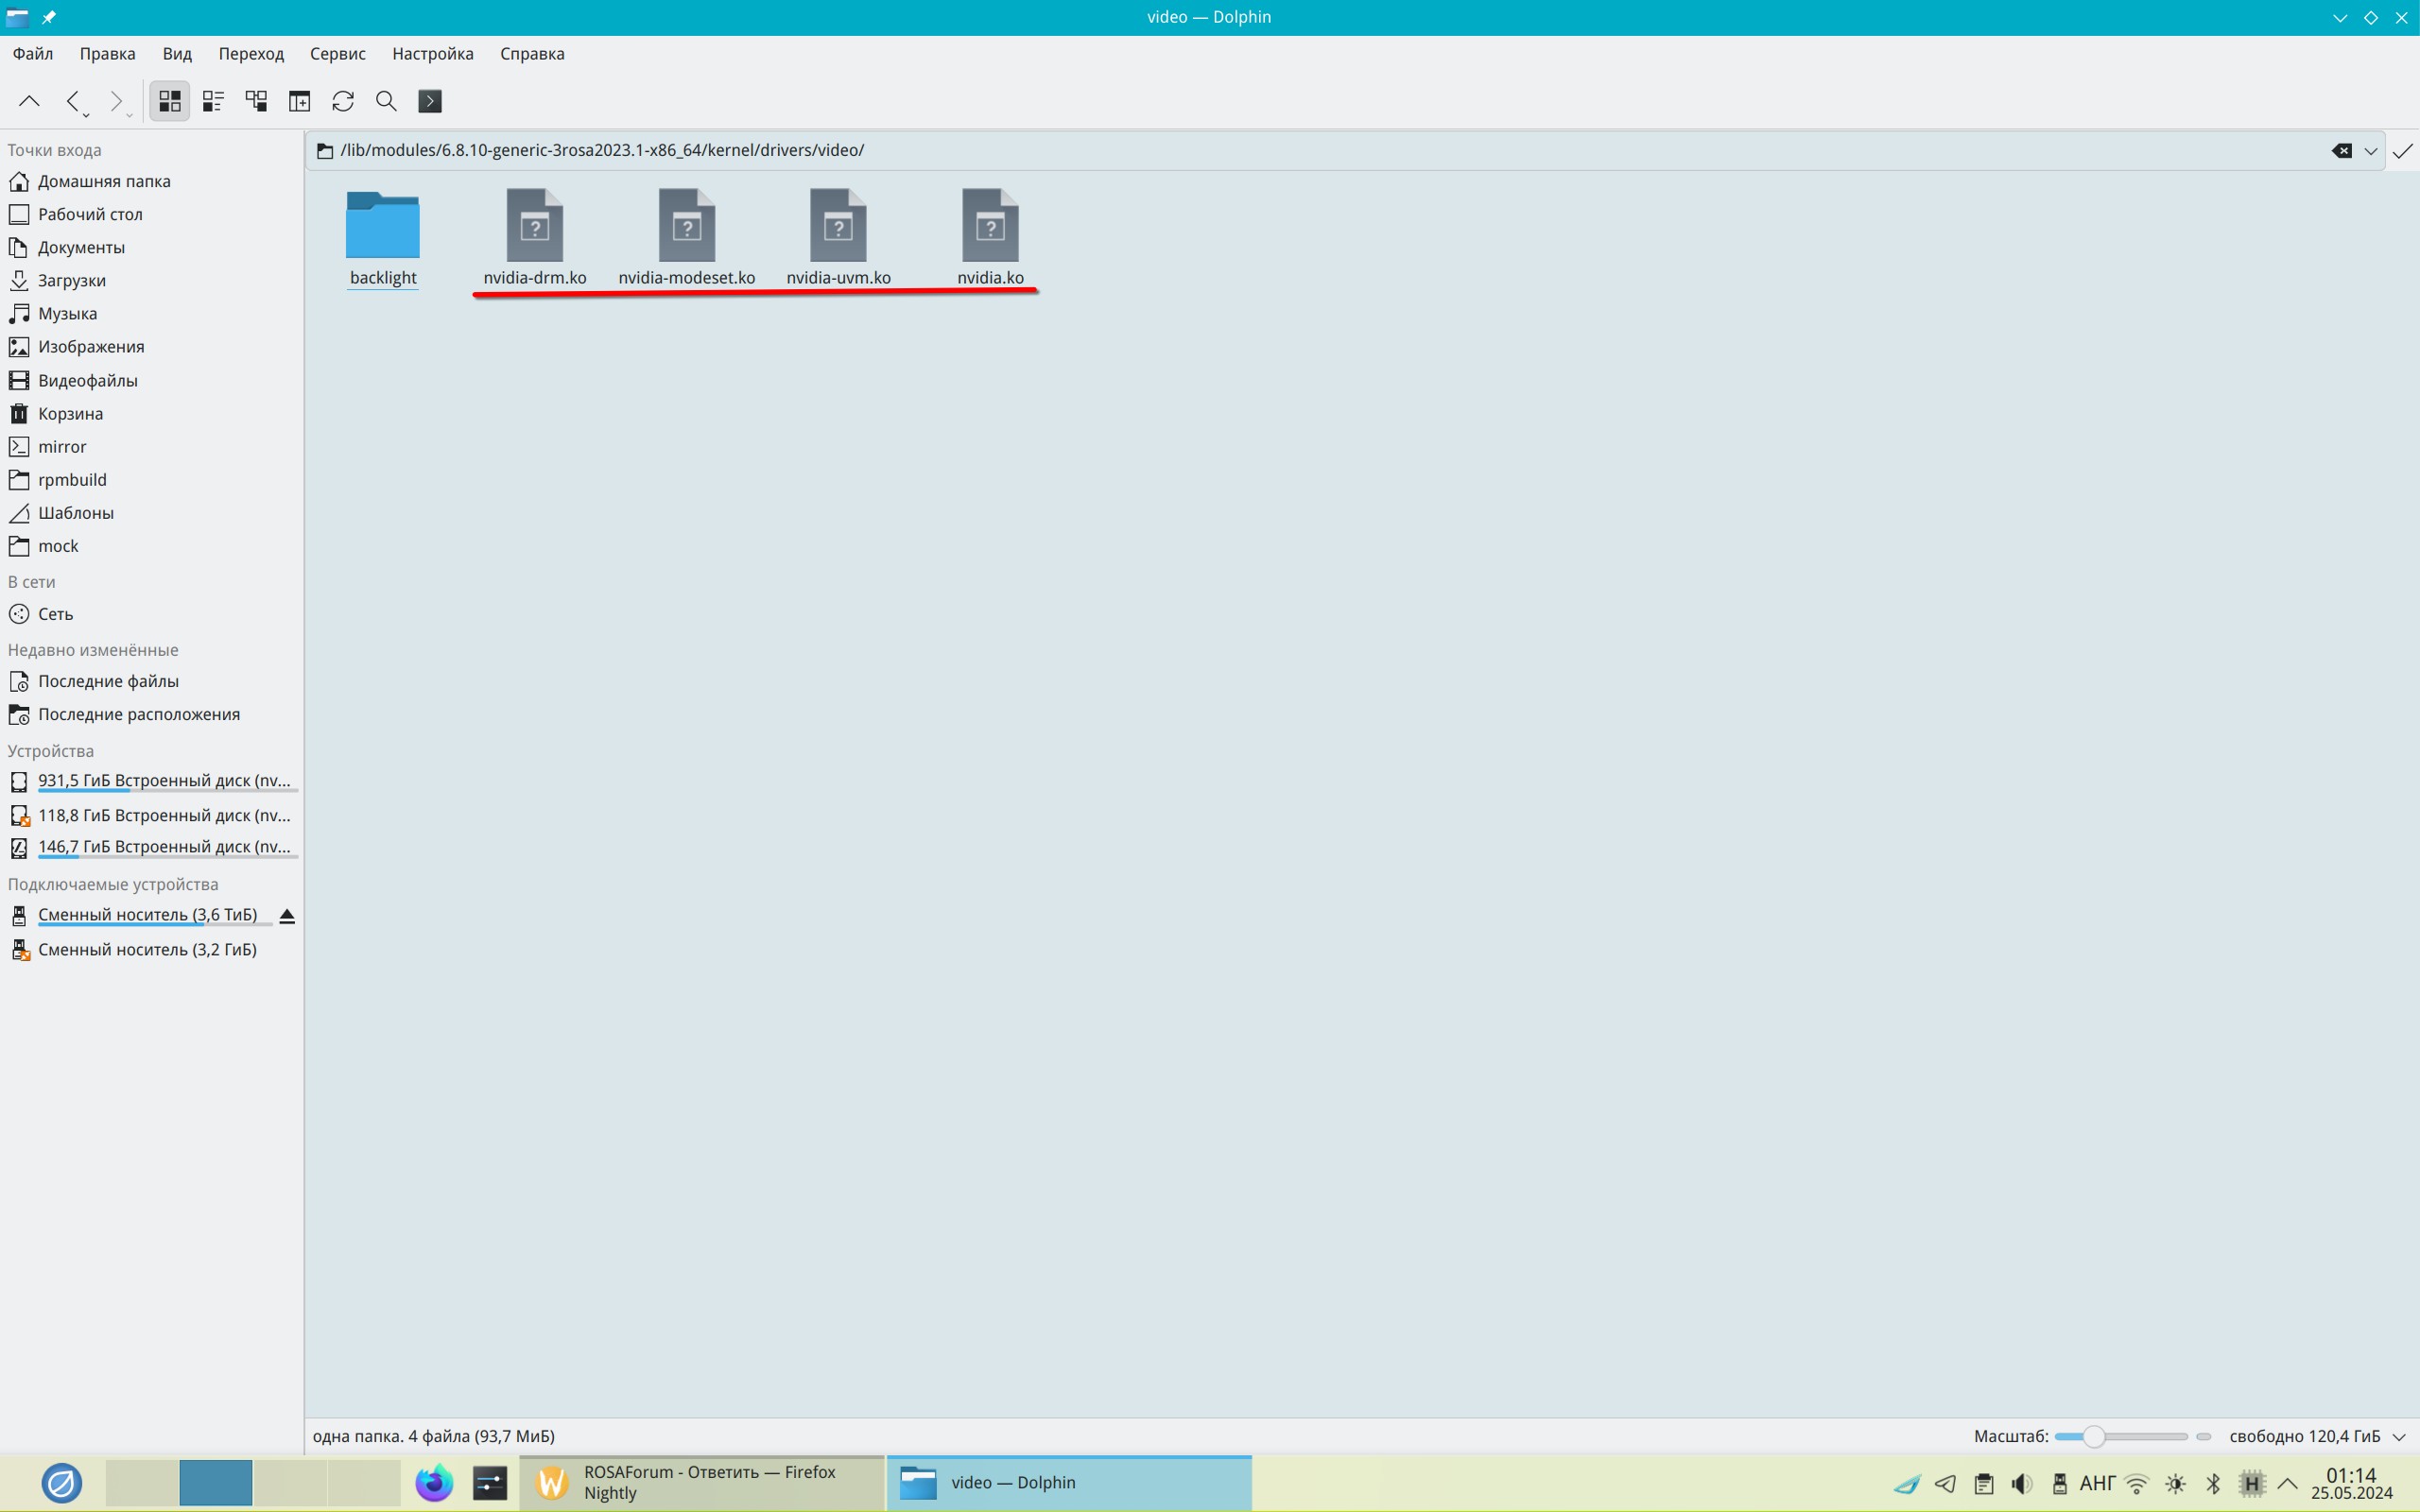Image resolution: width=2420 pixels, height=1512 pixels.
Task: Switch to Compact view mode
Action: pyautogui.click(x=213, y=101)
